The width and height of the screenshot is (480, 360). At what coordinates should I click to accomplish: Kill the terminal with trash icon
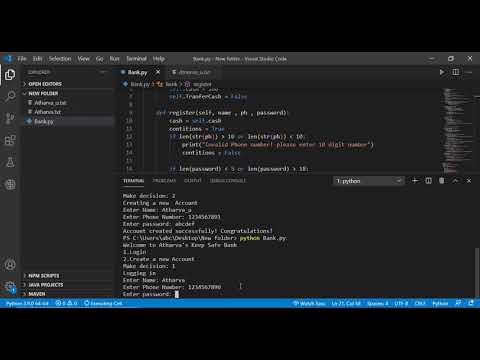[x=442, y=181]
